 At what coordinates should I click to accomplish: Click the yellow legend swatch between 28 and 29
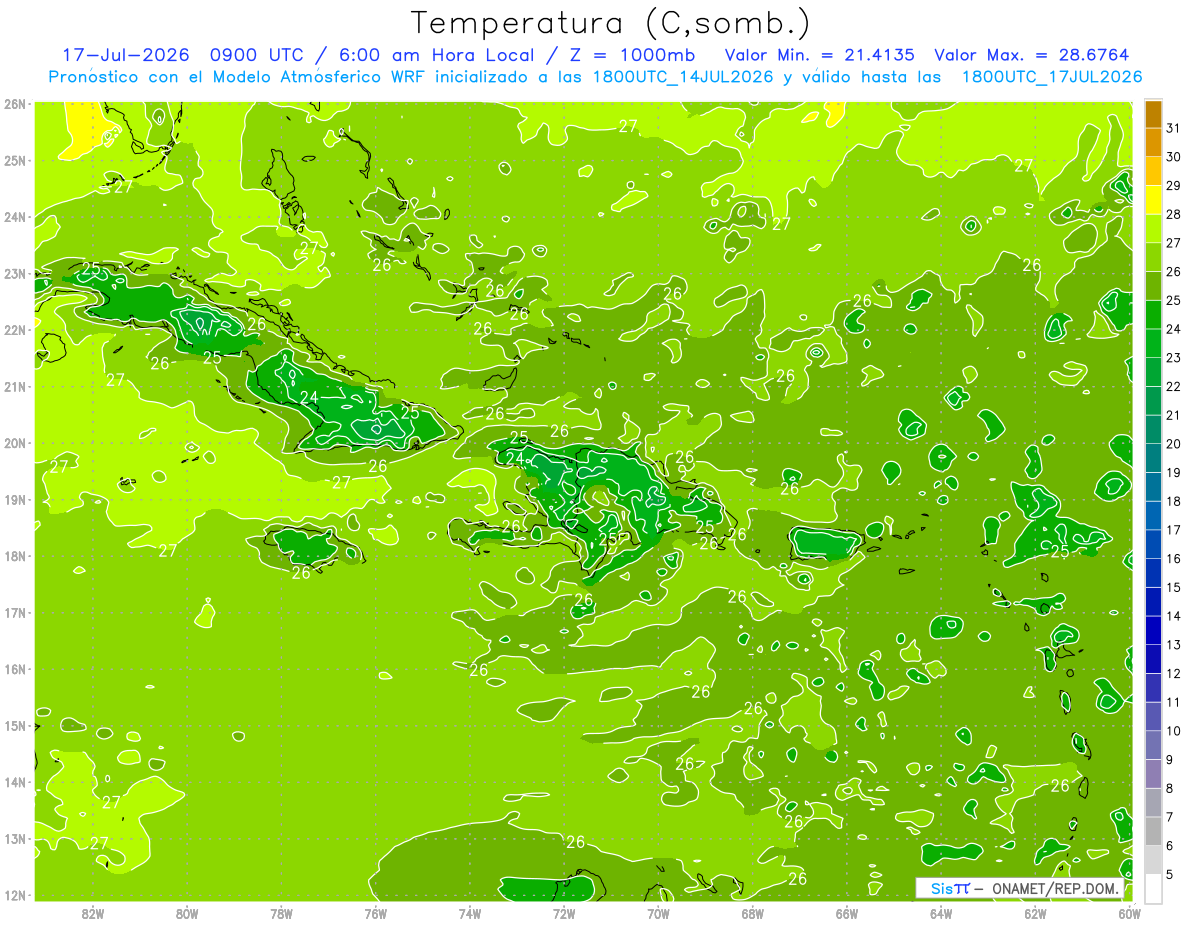point(1153,200)
